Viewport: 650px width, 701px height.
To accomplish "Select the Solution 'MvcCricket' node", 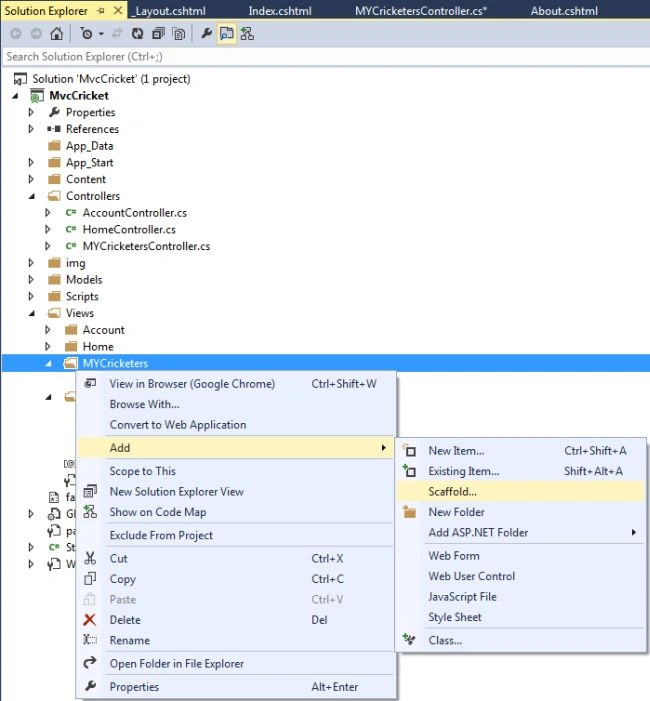I will (x=111, y=79).
